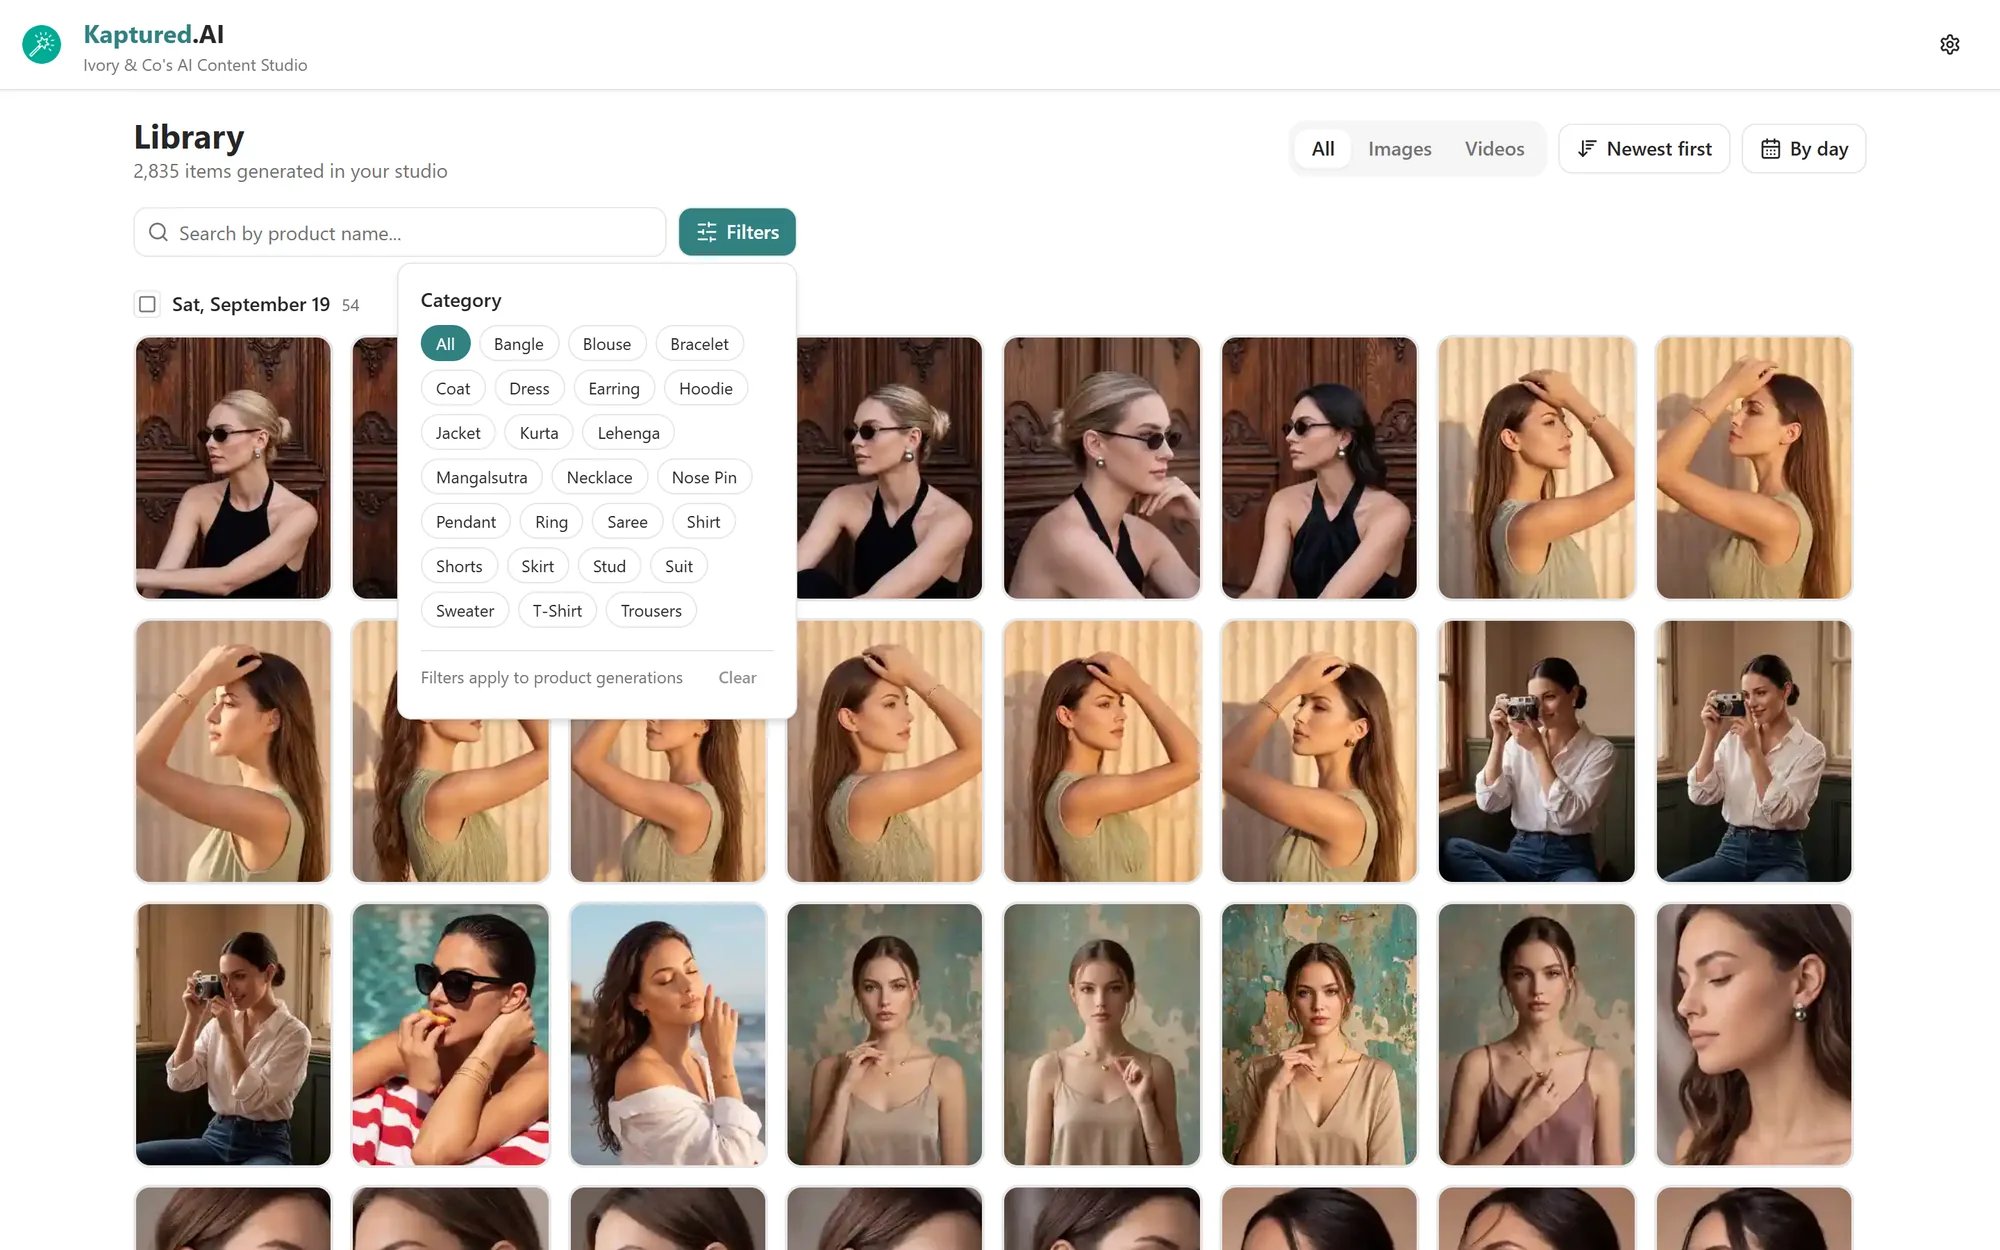Open the close-up profile earring thumbnail
This screenshot has height=1250, width=2000.
point(1754,1034)
